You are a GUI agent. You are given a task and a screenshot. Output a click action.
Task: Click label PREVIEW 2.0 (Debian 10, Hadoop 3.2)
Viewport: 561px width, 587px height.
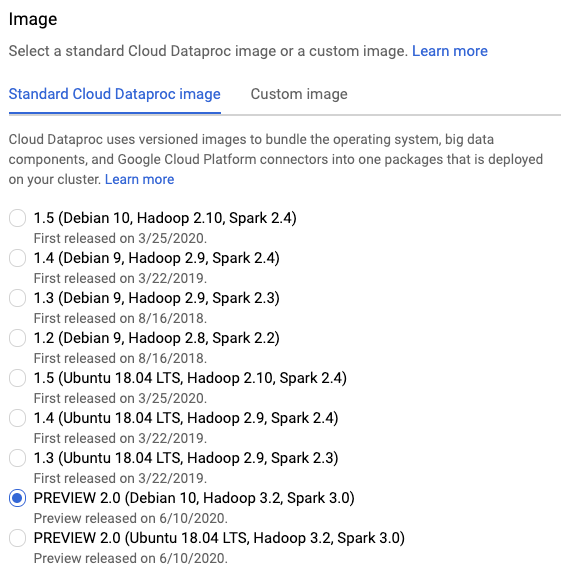click(194, 498)
